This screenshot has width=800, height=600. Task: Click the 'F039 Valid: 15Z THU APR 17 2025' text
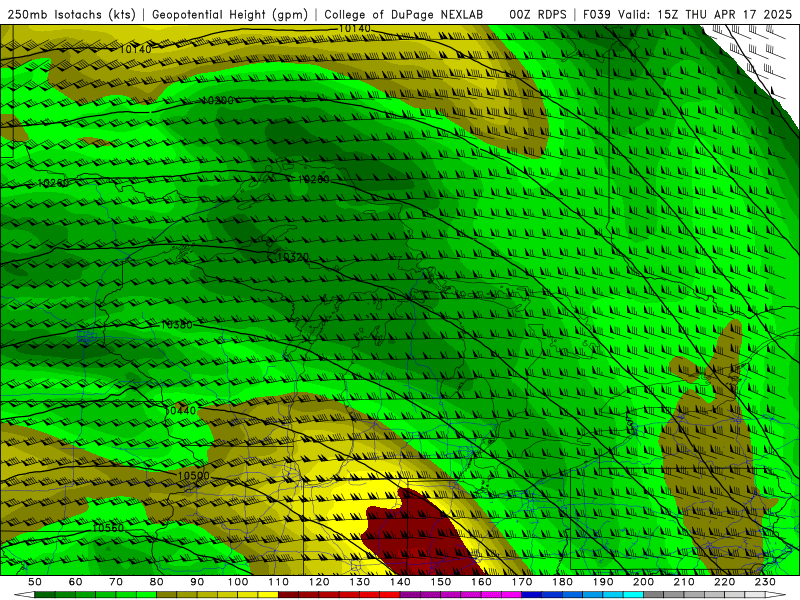687,15
